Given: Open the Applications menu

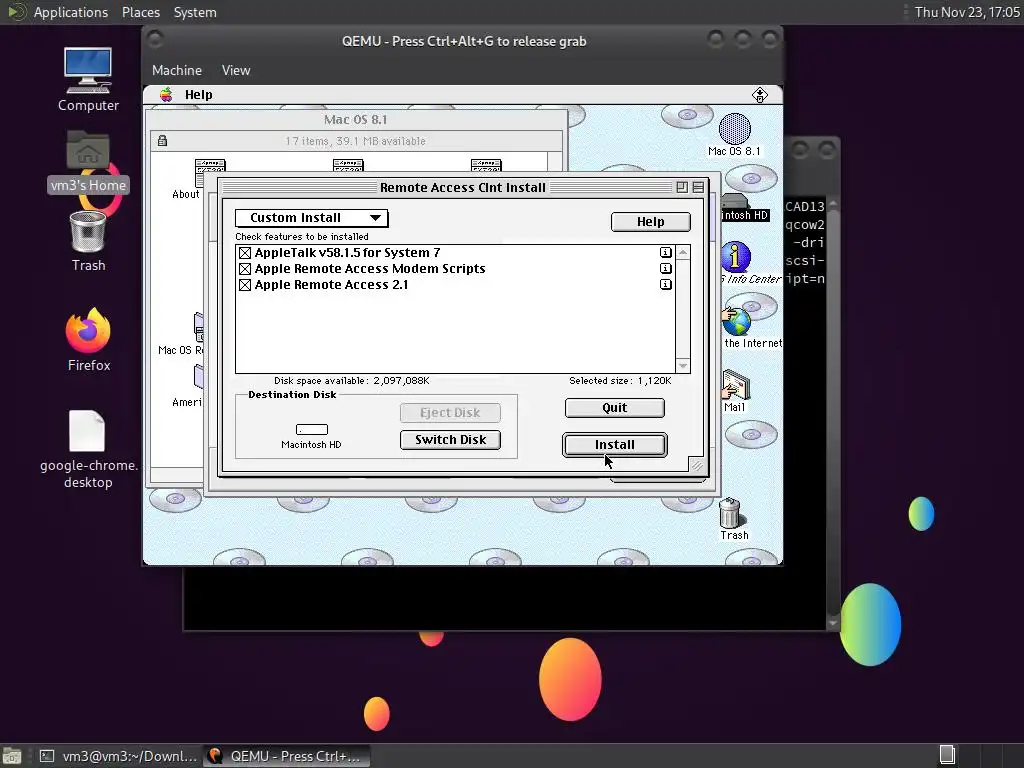Looking at the screenshot, I should [x=71, y=12].
